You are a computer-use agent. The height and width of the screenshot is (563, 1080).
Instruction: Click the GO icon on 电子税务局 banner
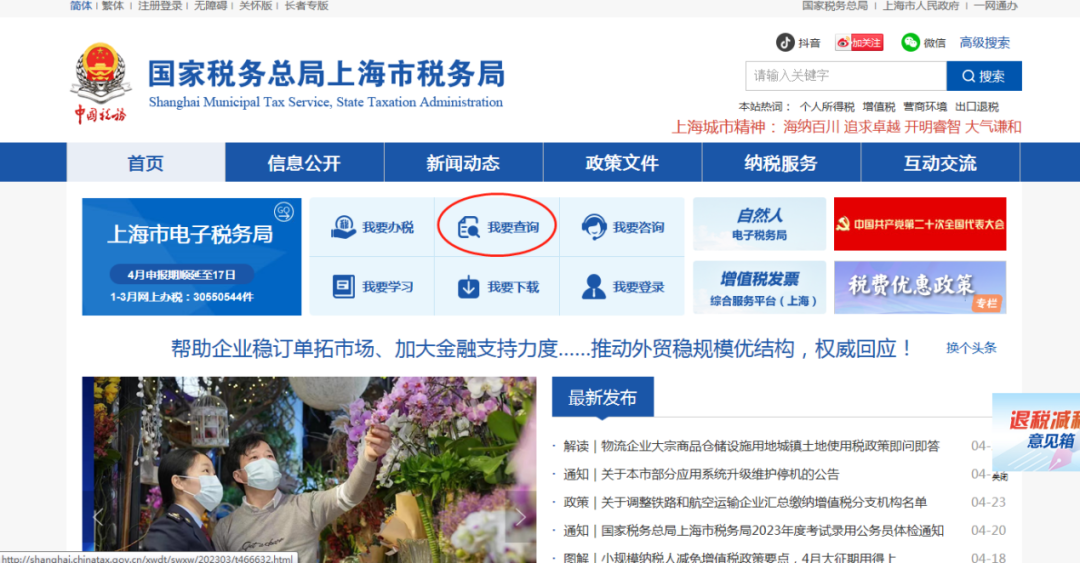point(284,212)
